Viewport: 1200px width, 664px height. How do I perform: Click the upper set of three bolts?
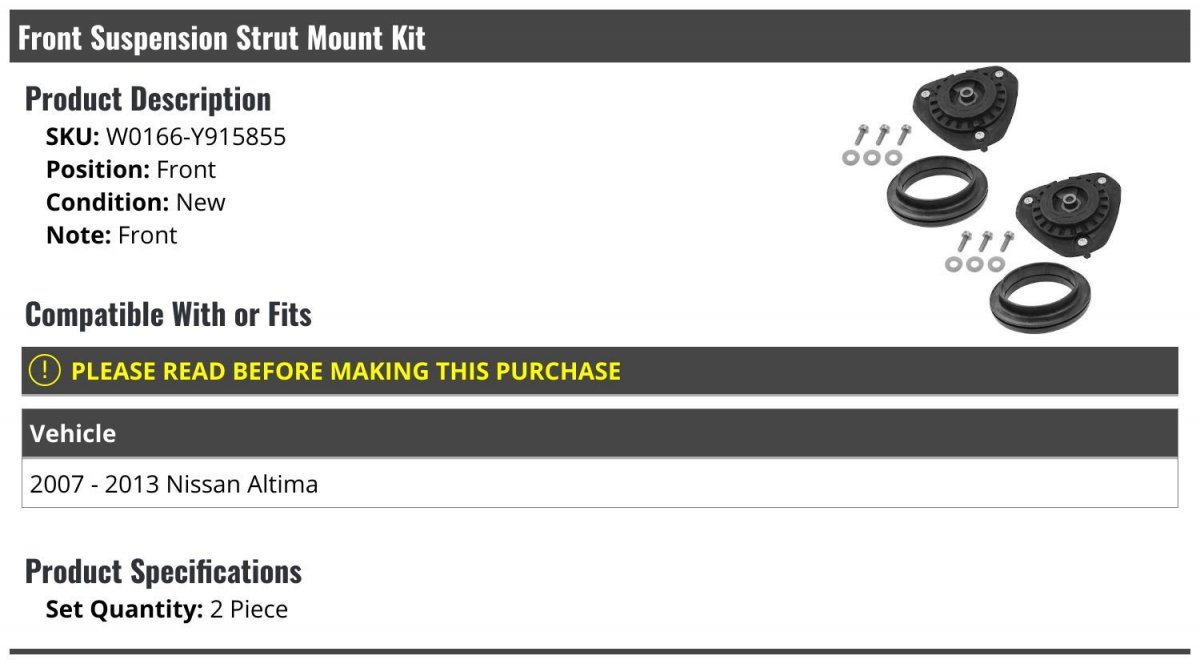(x=883, y=134)
